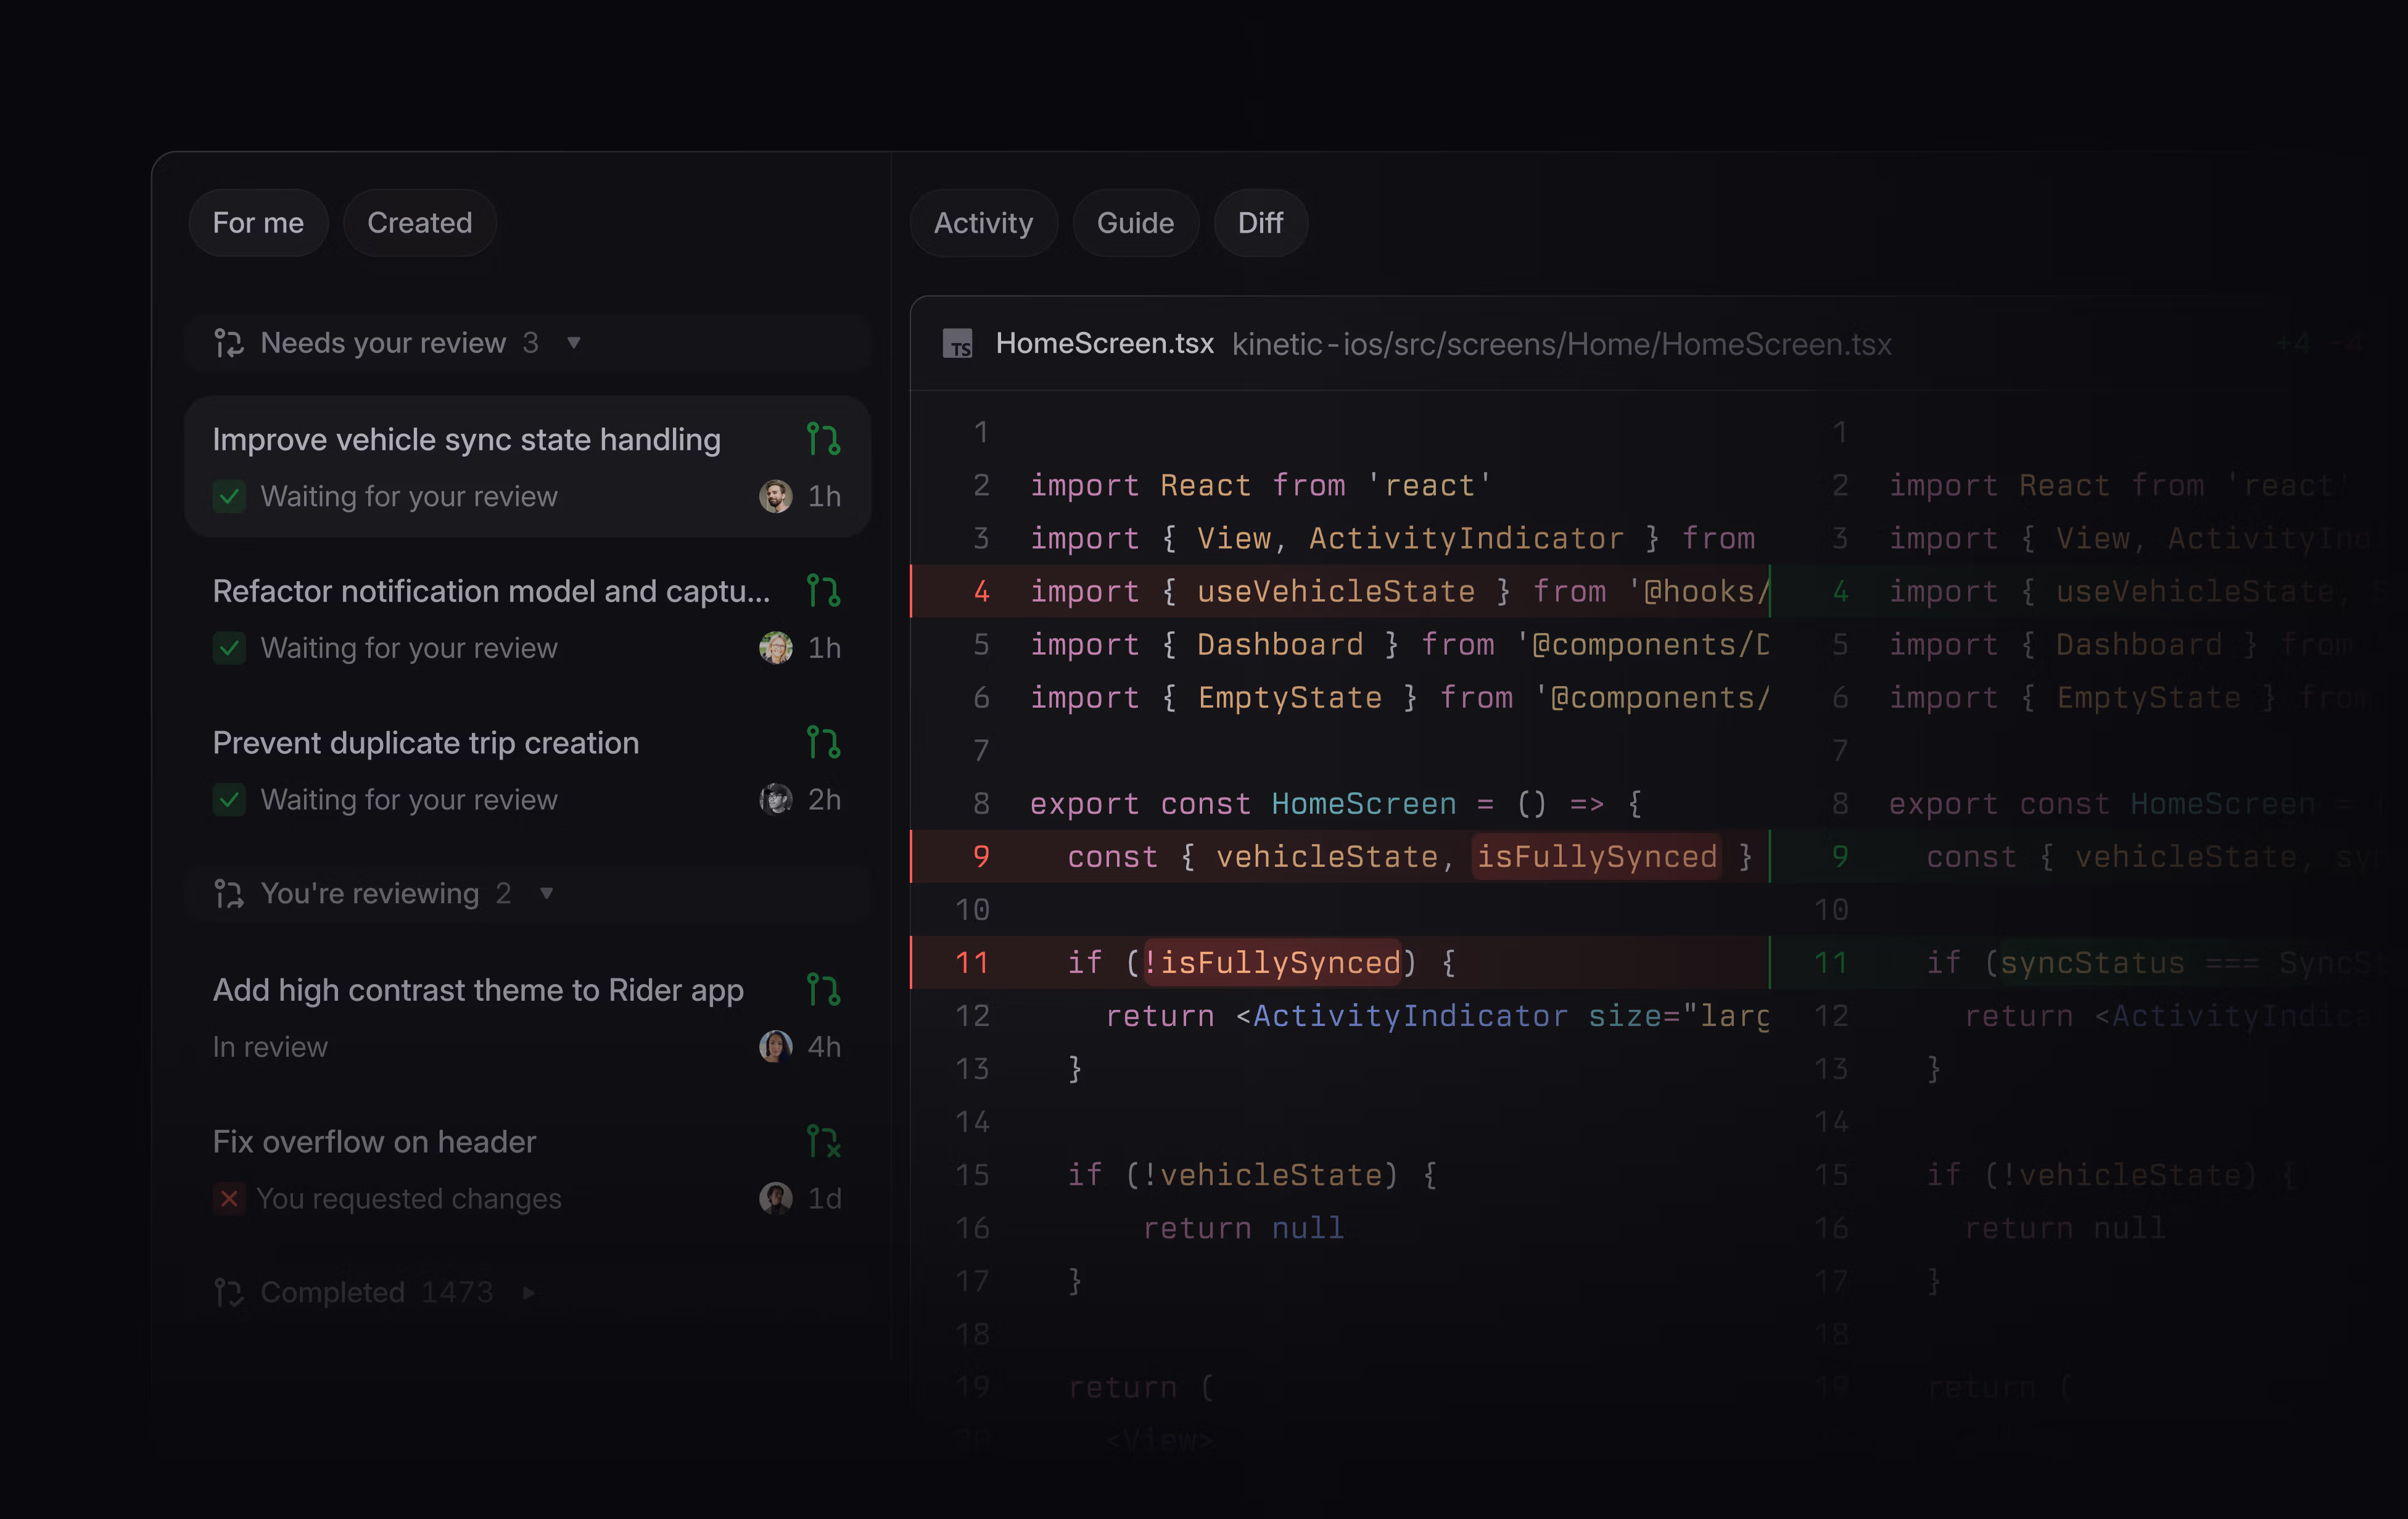
Task: Click removed line number 11 in left diff
Action: pos(971,962)
